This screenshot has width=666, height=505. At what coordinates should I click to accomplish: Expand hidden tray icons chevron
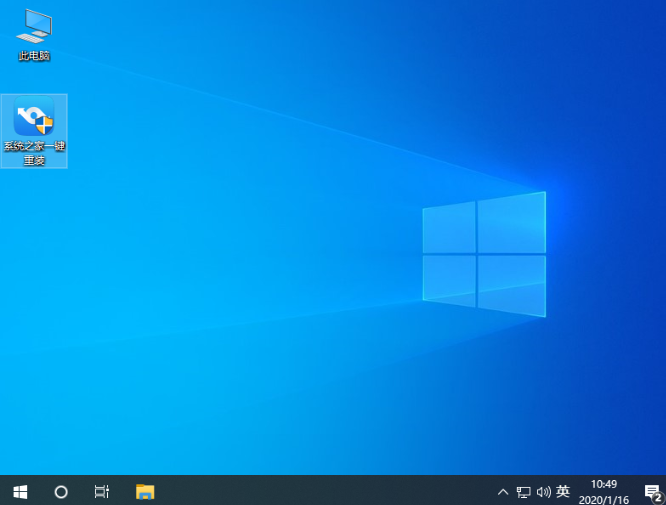[x=503, y=492]
